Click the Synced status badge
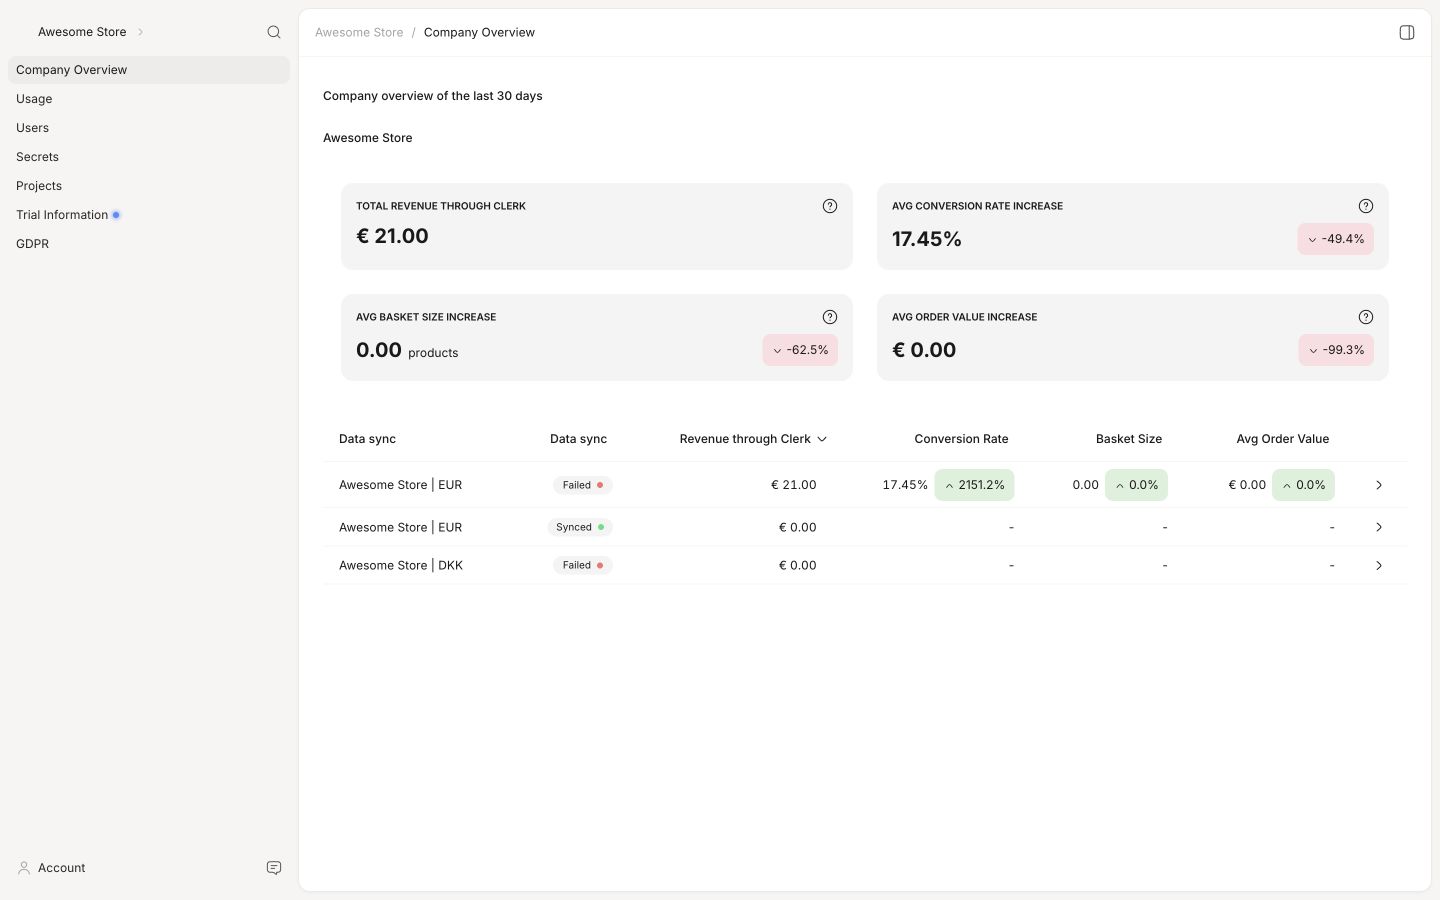Screen dimensions: 1440x900 point(580,527)
